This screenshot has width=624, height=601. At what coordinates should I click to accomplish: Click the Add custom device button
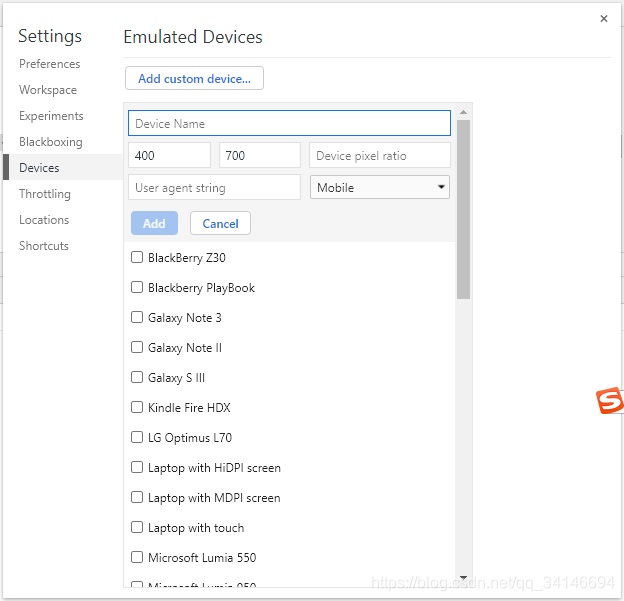coord(194,78)
